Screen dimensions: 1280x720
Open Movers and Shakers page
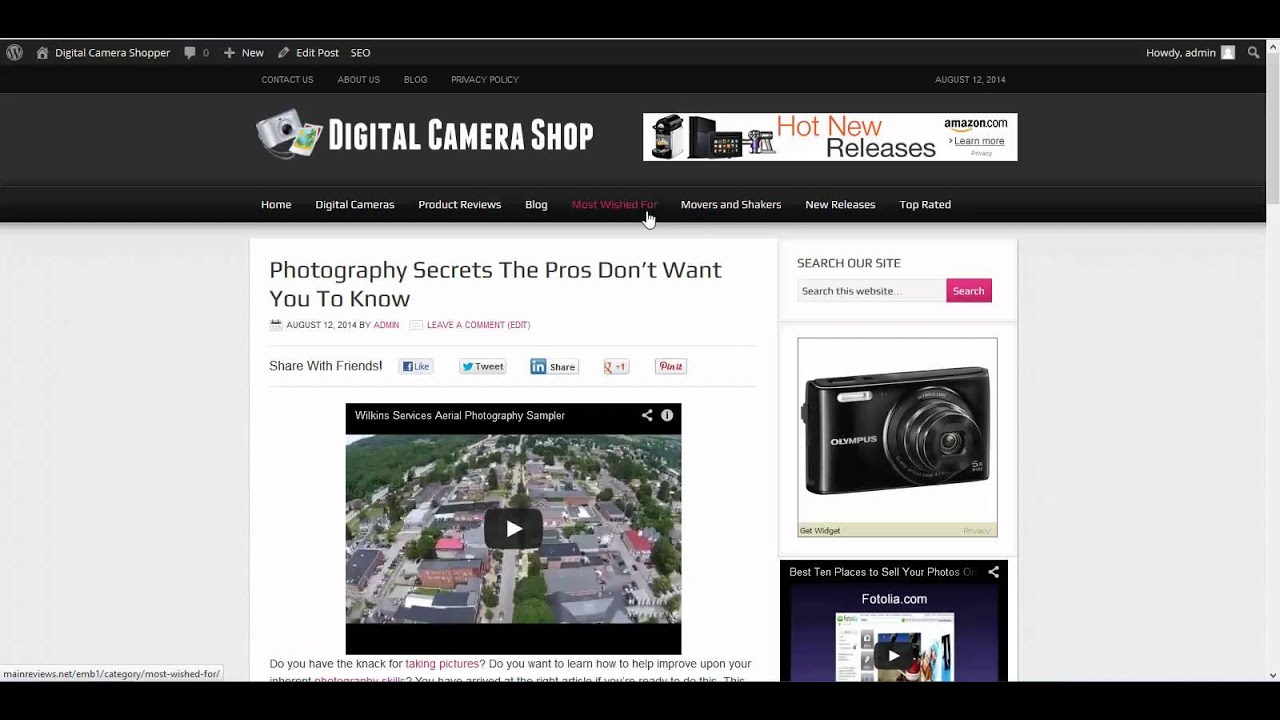coord(731,205)
